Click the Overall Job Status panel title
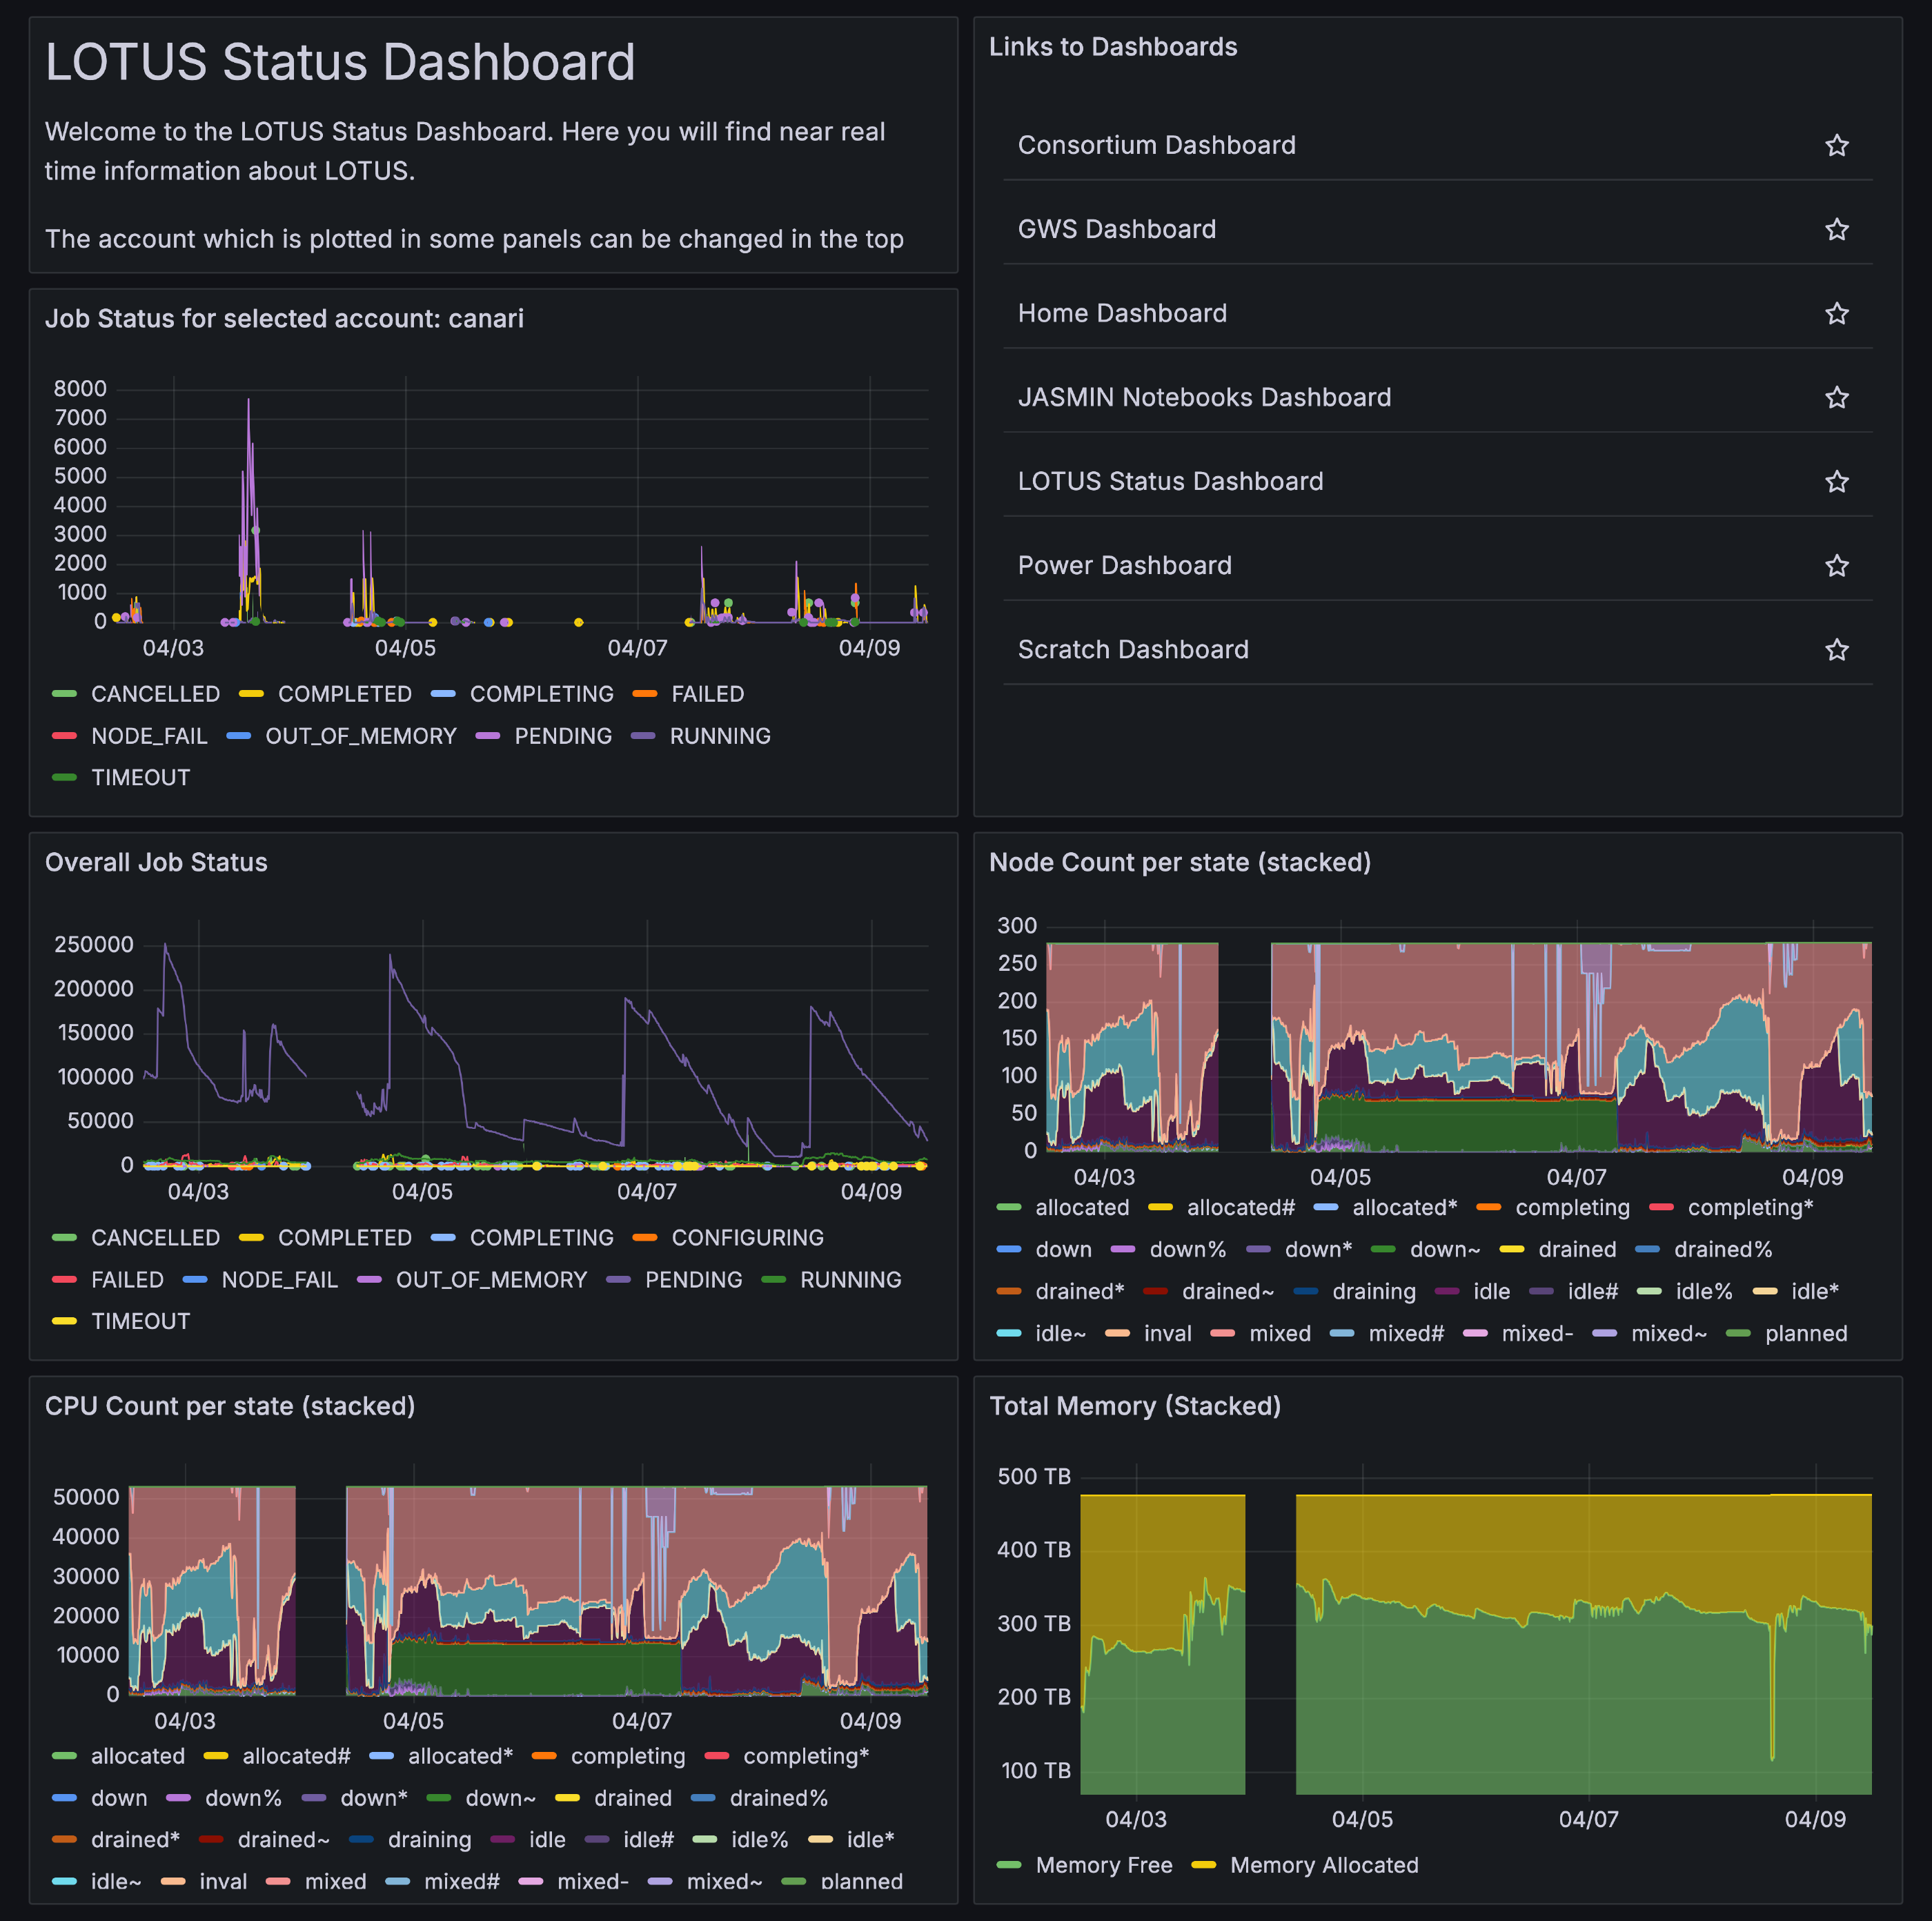 coord(156,863)
